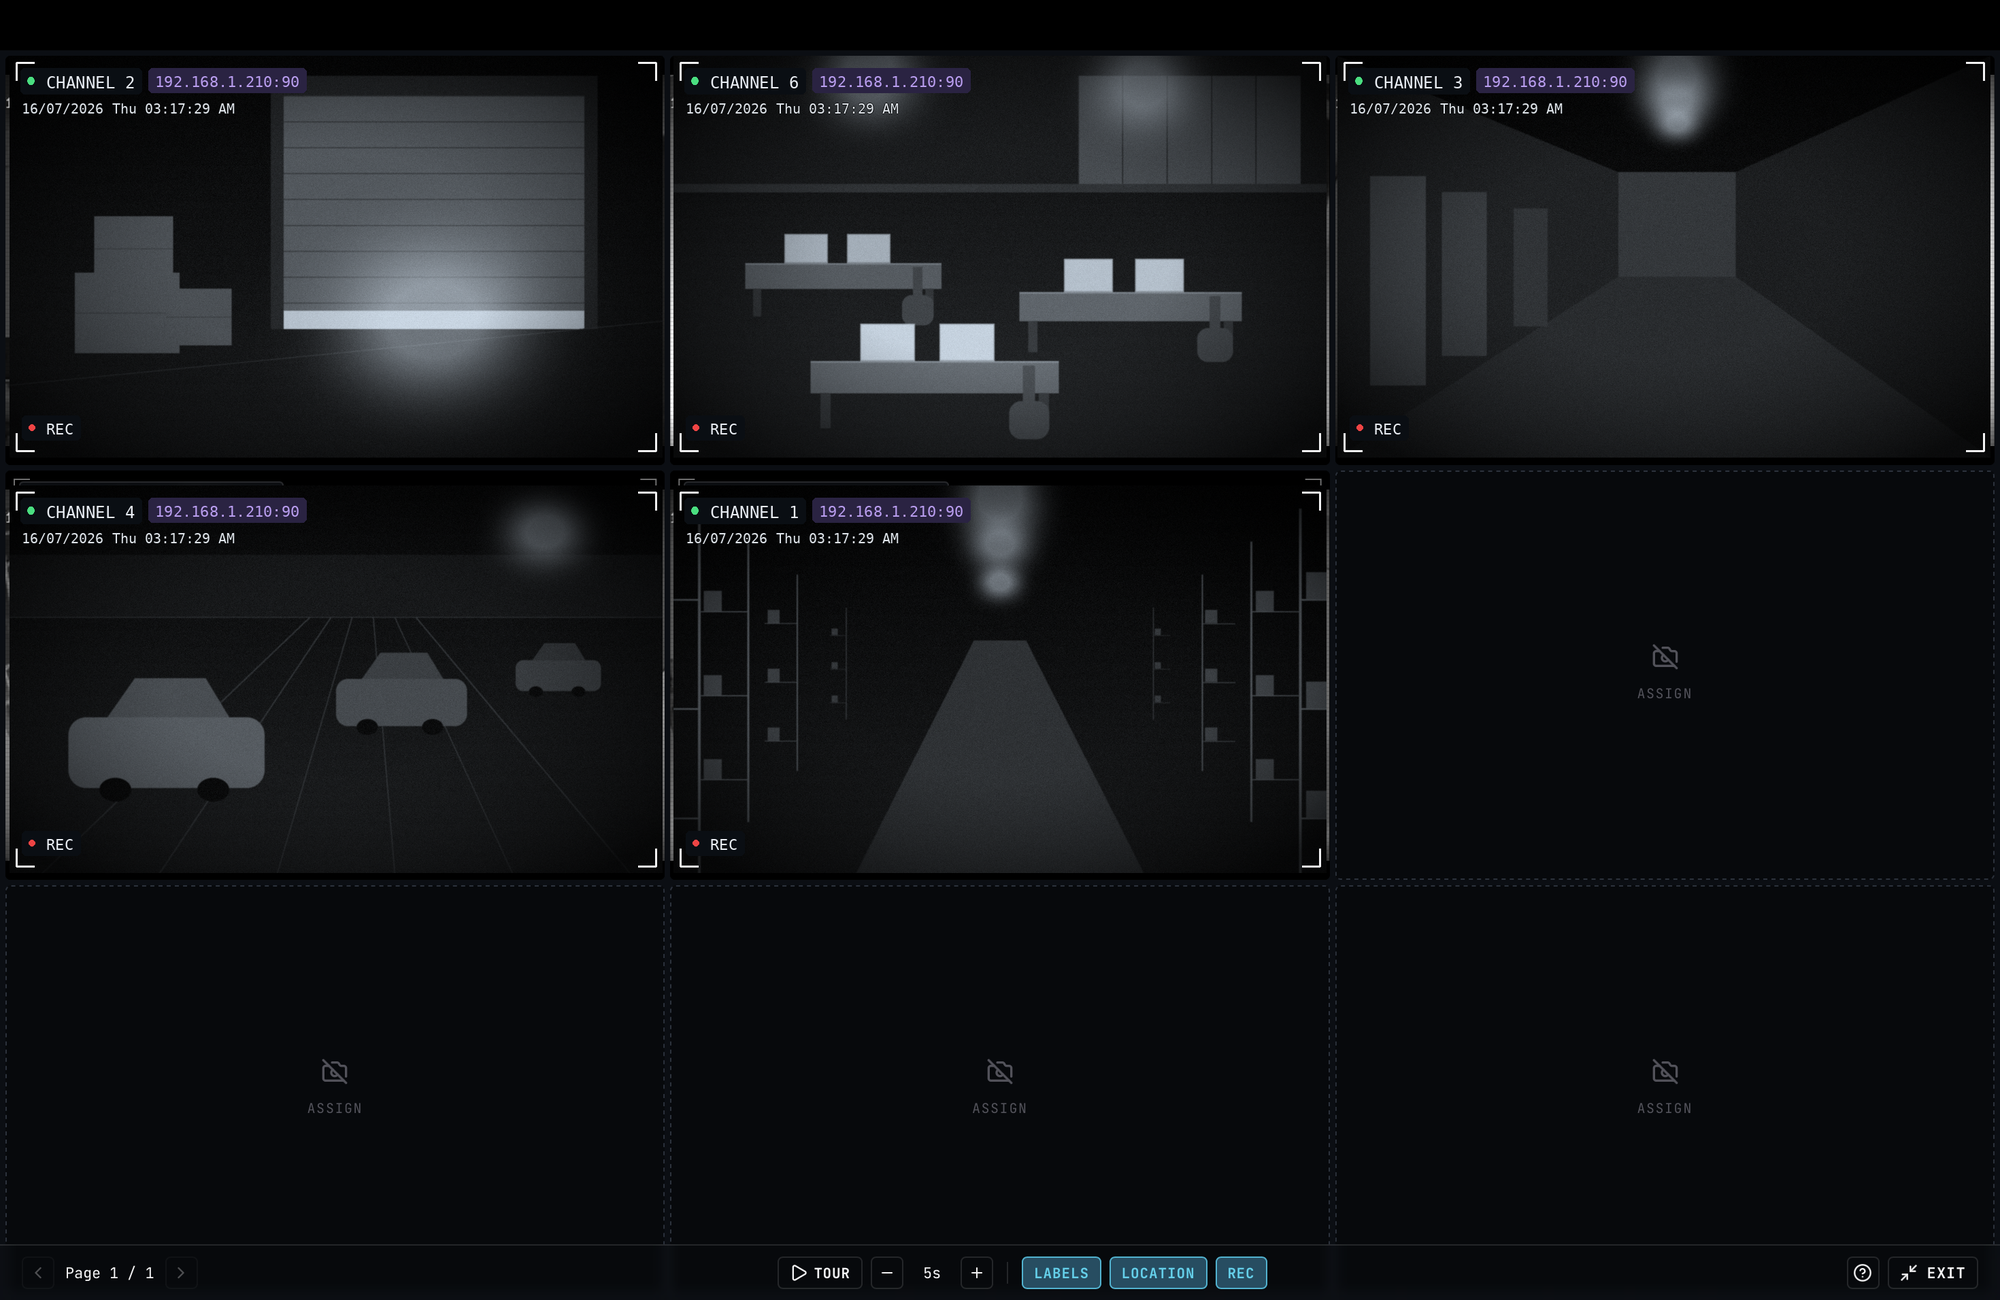Click Channel 1 timestamp text
2000x1300 pixels.
(792, 538)
